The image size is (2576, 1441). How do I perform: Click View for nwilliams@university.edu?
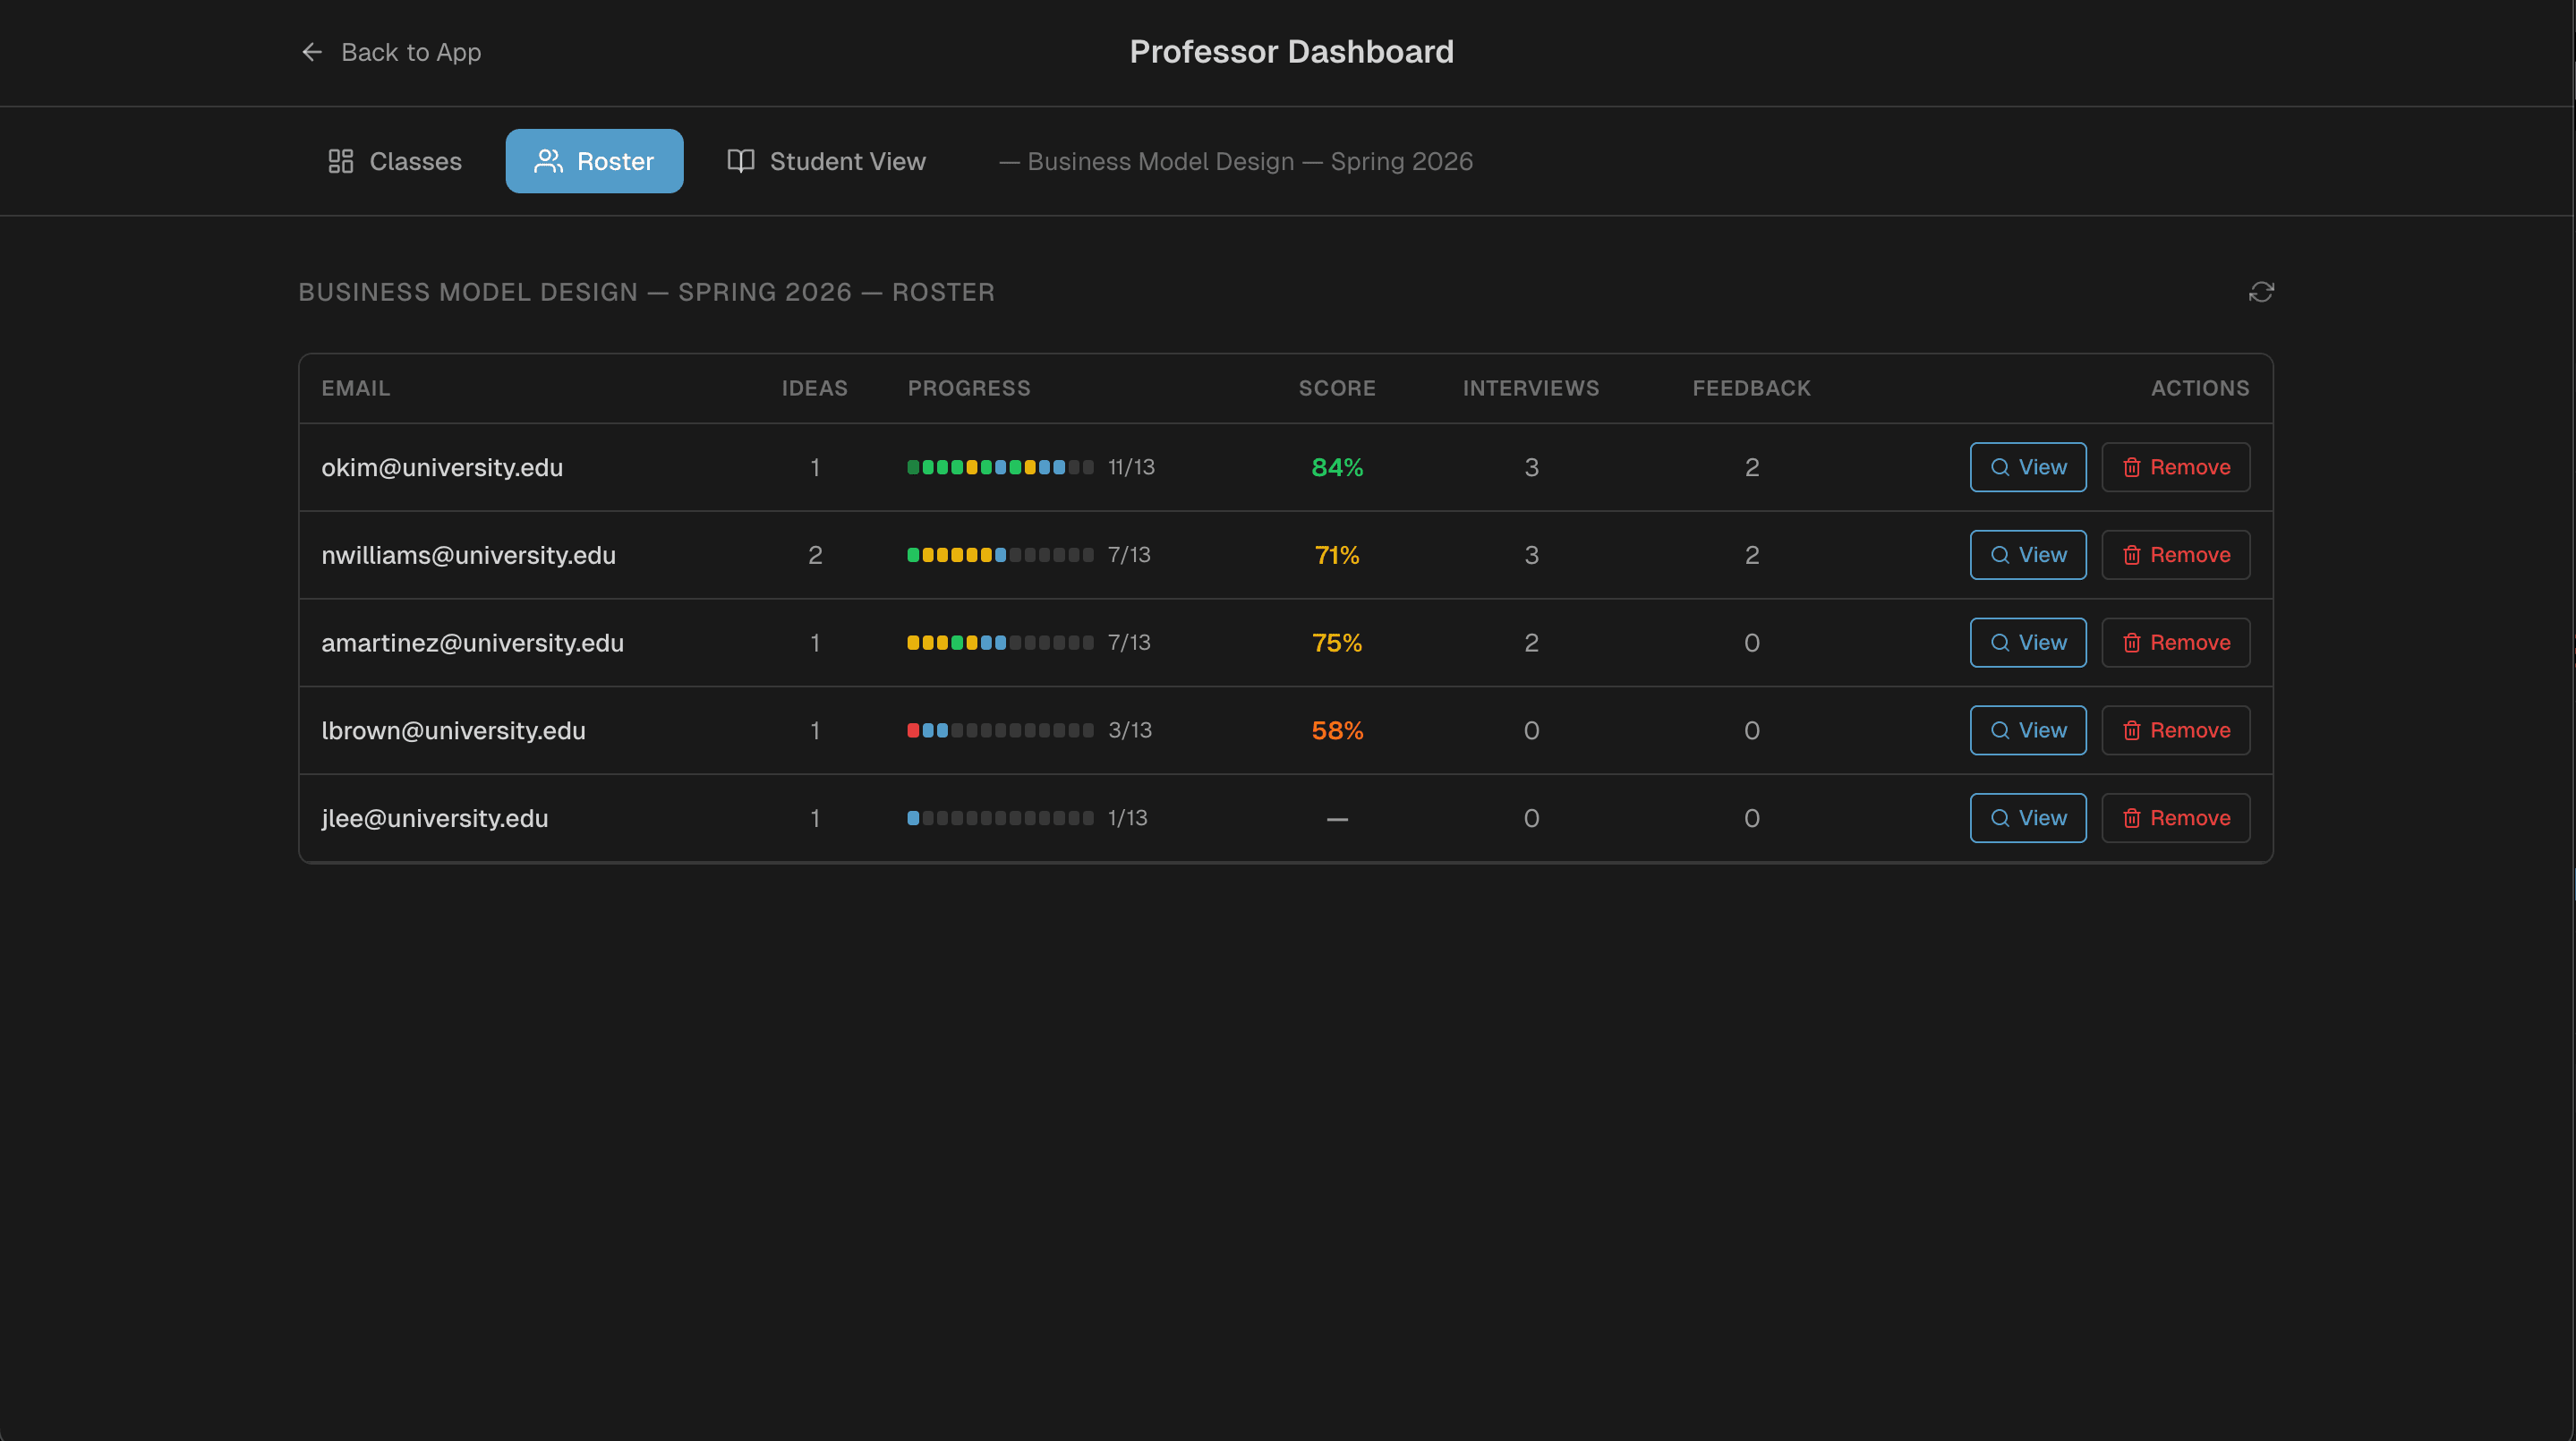pyautogui.click(x=2027, y=554)
